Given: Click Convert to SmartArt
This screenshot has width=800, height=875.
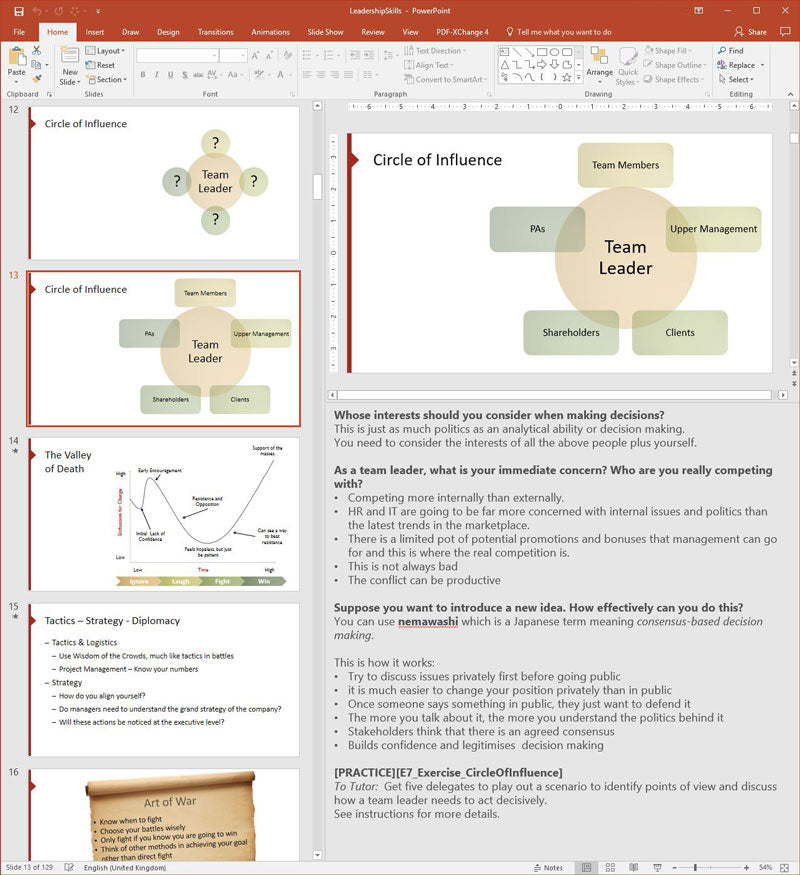Looking at the screenshot, I should (x=445, y=80).
